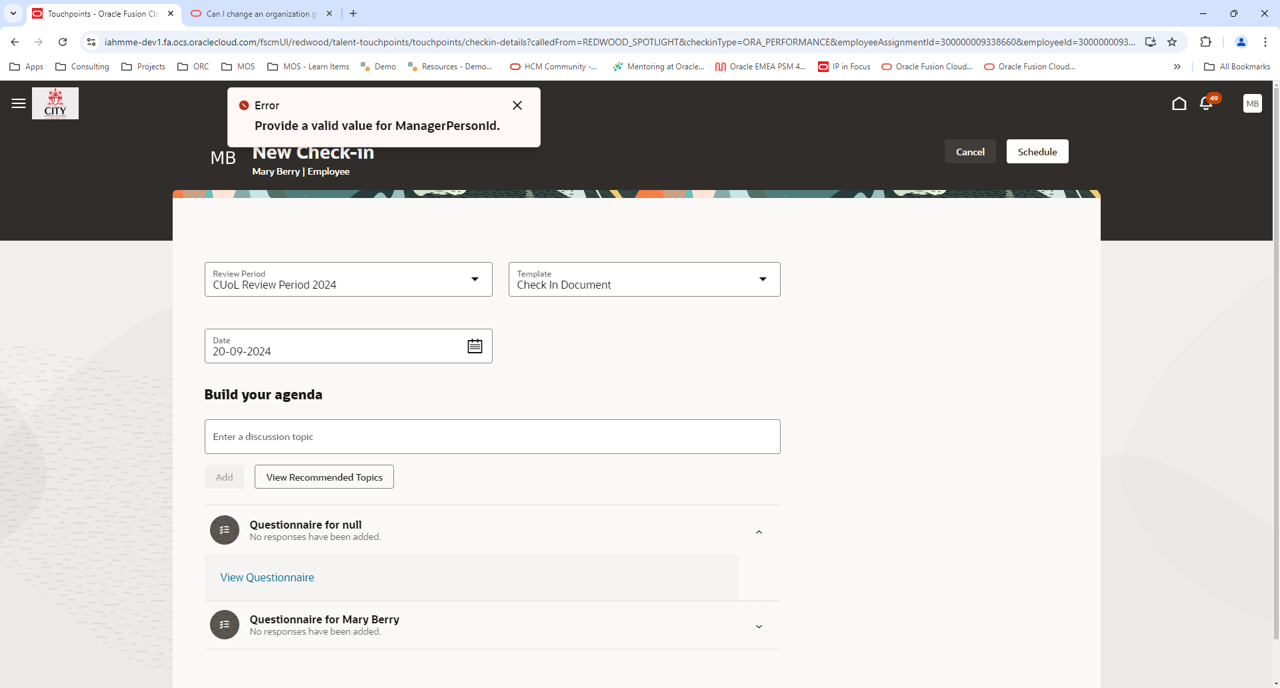Open the MOS bookmarks folder
Viewport: 1280px width, 688px height.
point(238,67)
